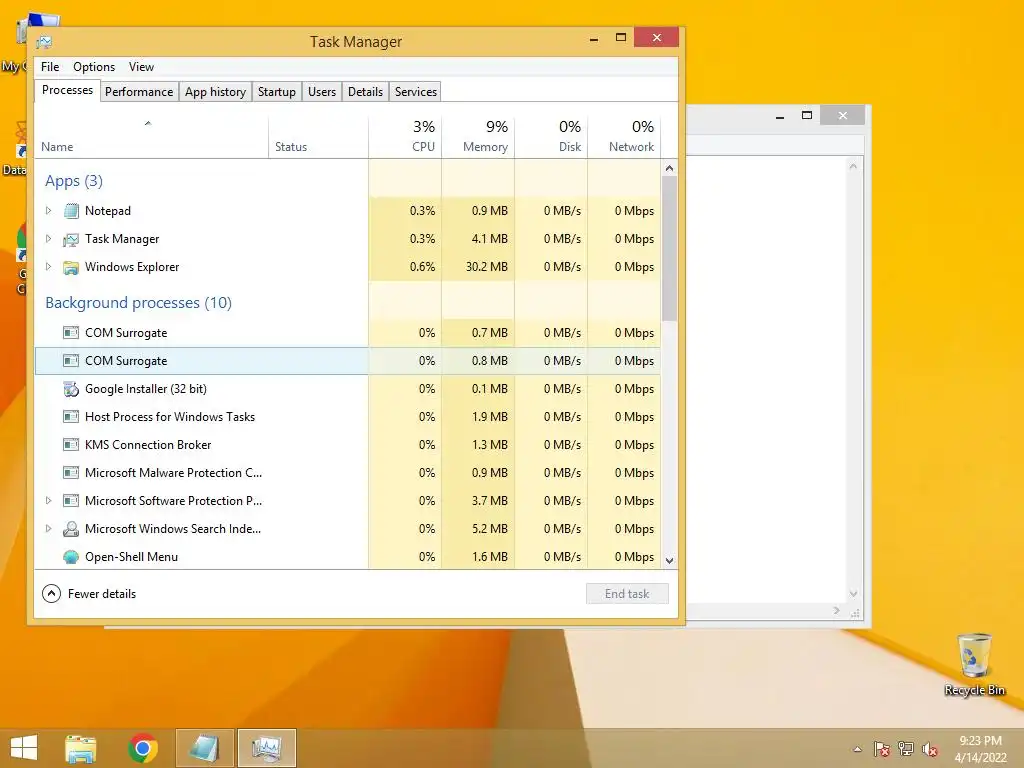Switch to the Services tab
1024x768 pixels.
(x=415, y=92)
